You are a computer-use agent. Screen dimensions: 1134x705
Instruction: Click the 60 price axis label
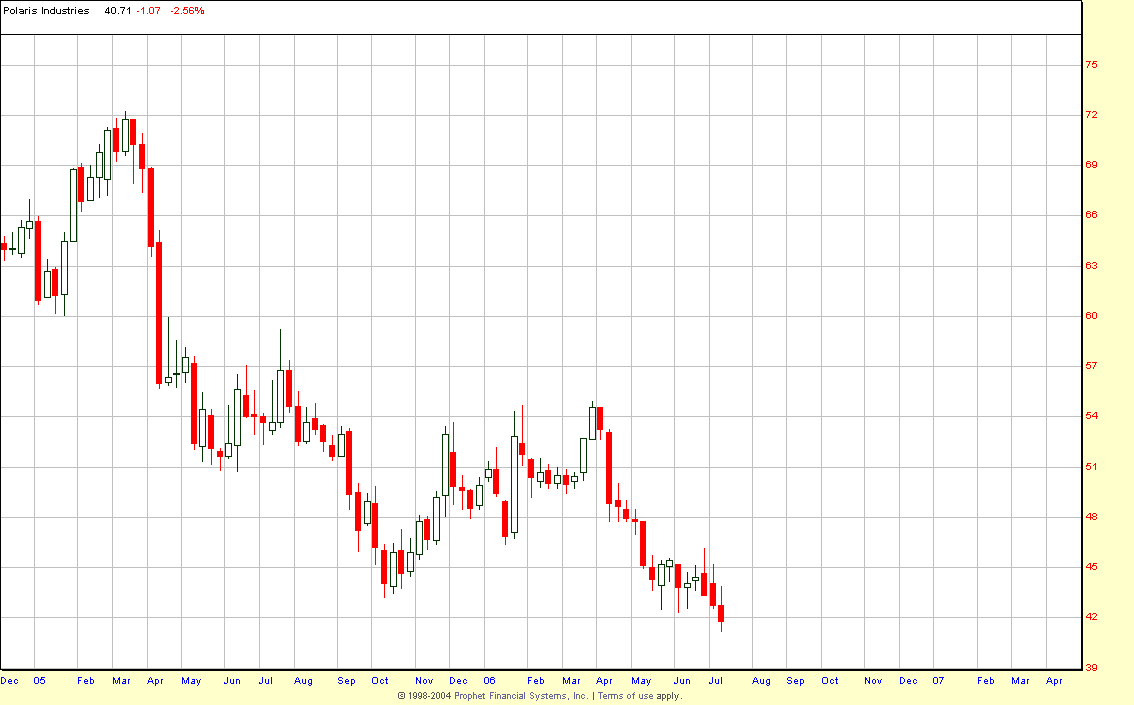point(1091,316)
